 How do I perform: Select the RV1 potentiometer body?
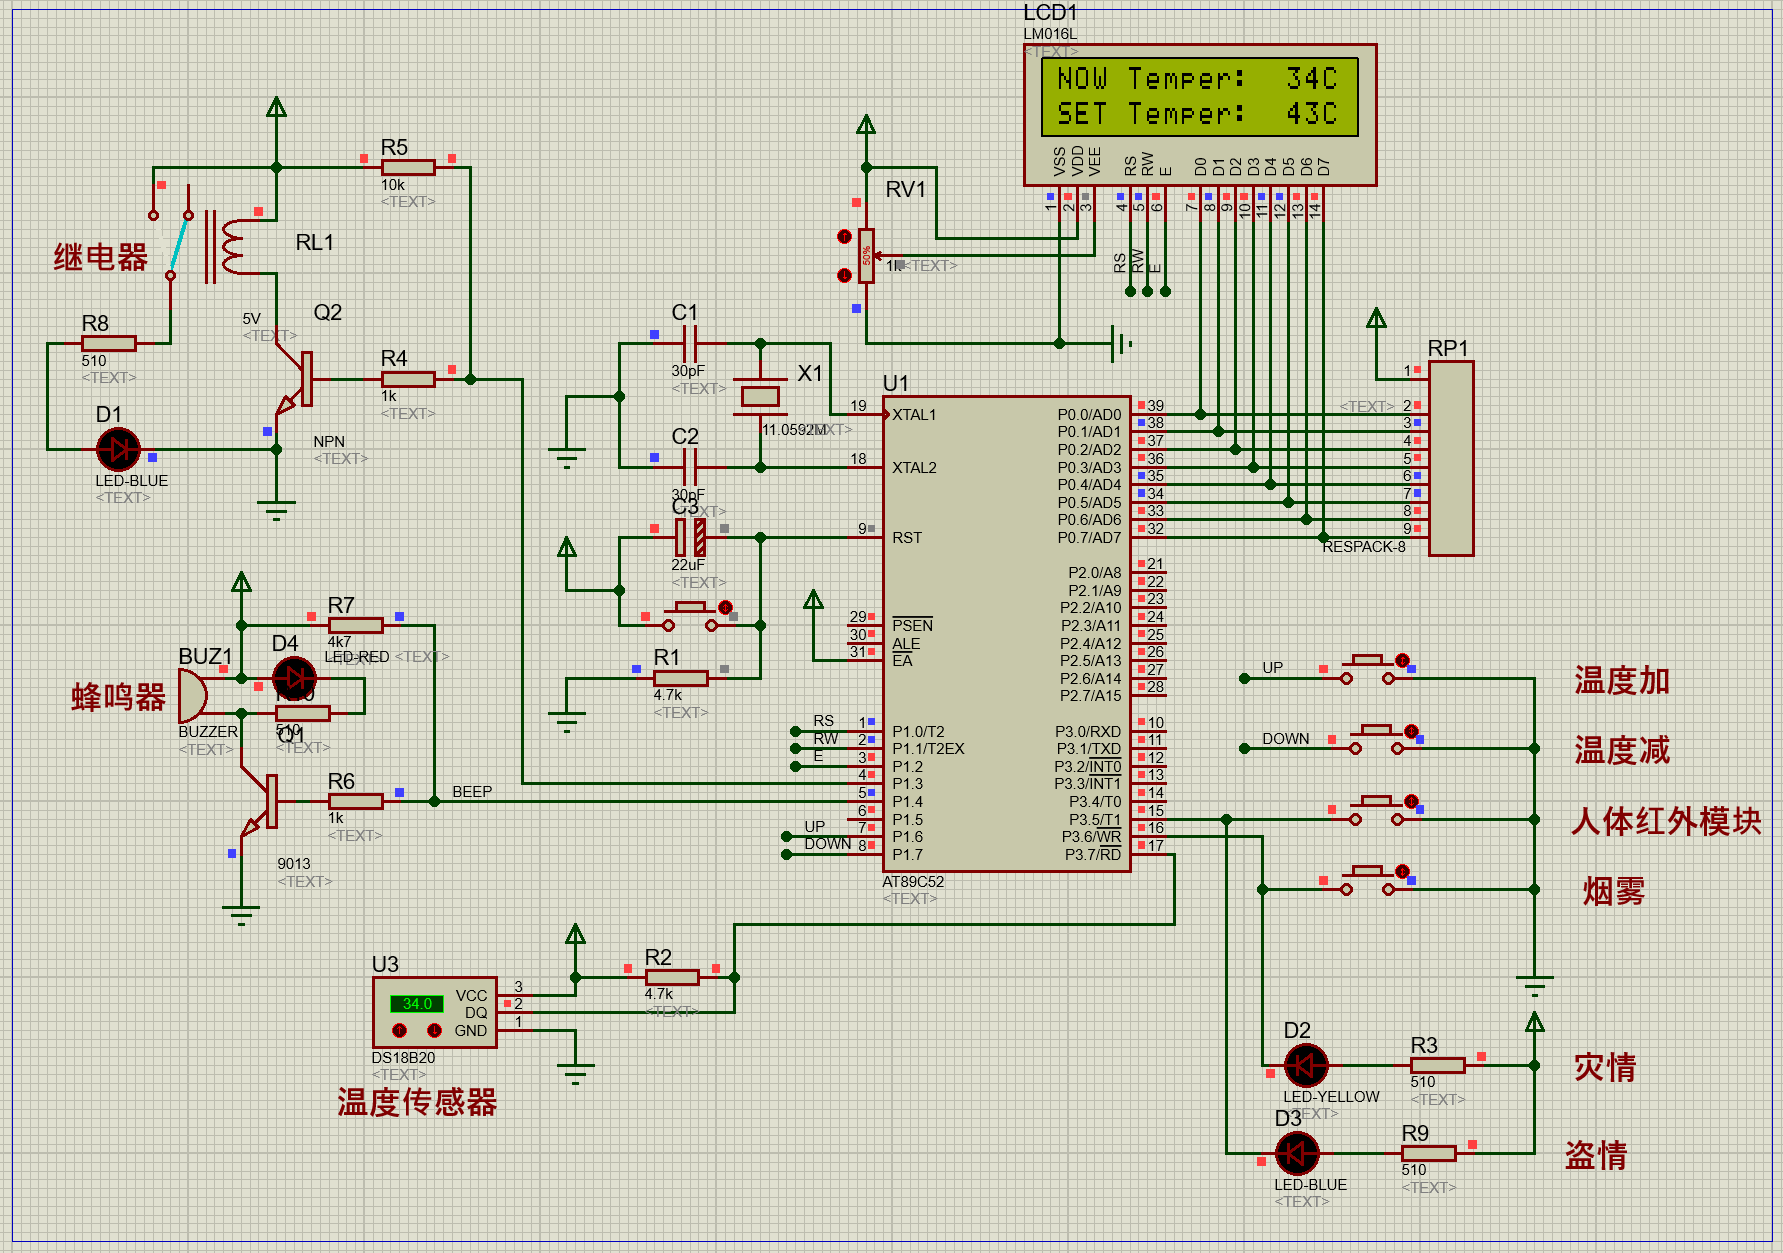click(866, 256)
